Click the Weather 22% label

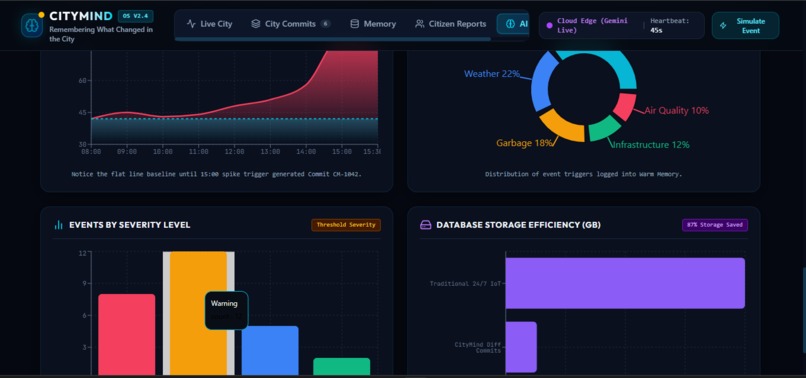(x=492, y=74)
